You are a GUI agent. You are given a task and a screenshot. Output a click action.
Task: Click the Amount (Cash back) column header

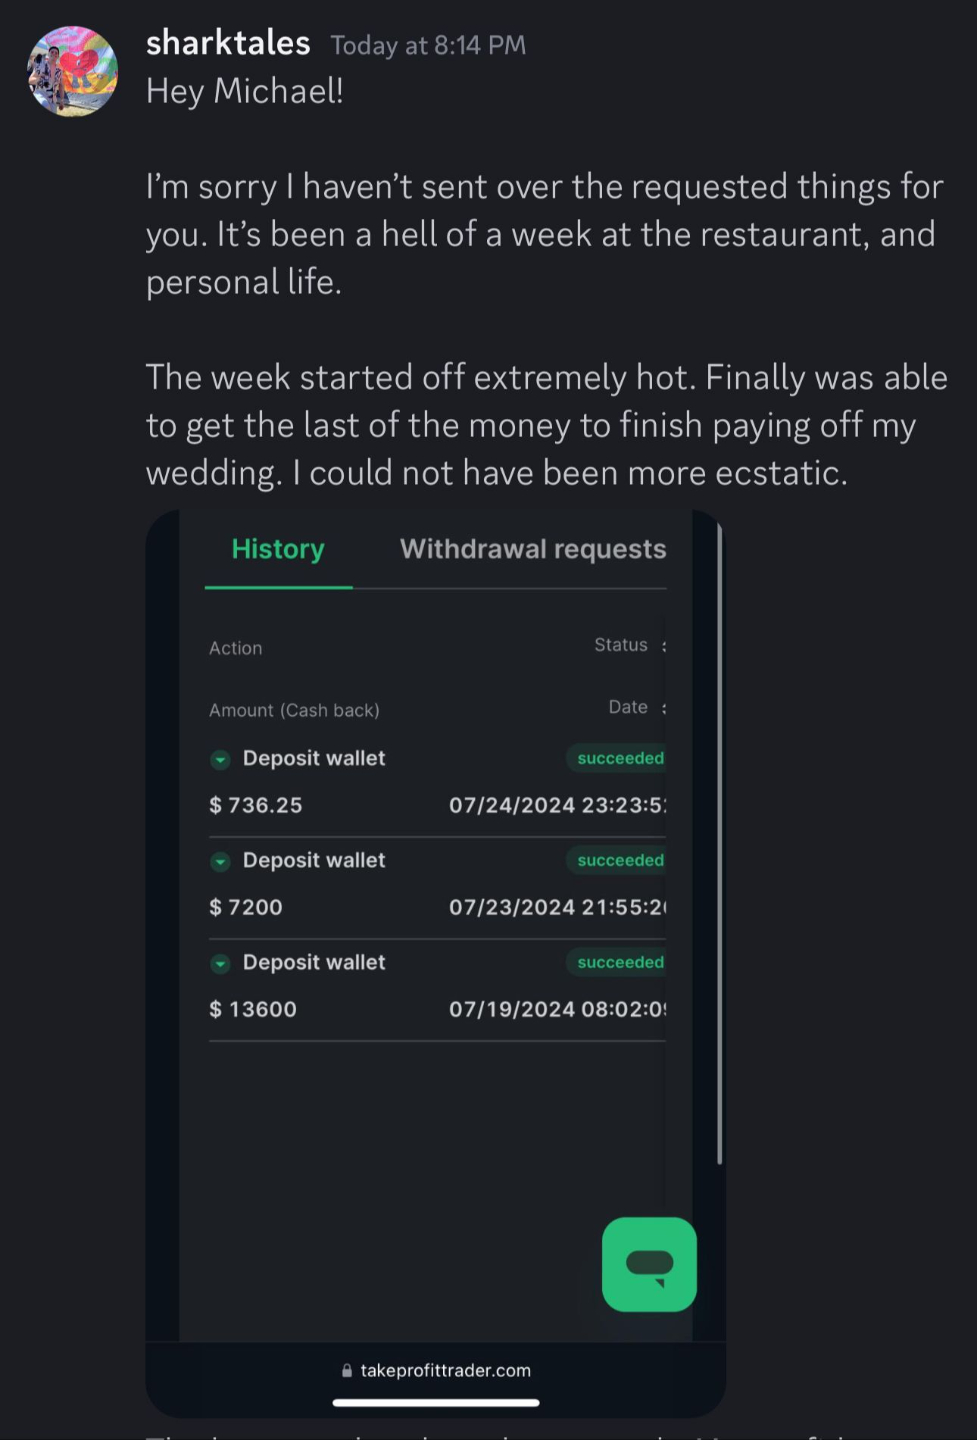coord(294,711)
